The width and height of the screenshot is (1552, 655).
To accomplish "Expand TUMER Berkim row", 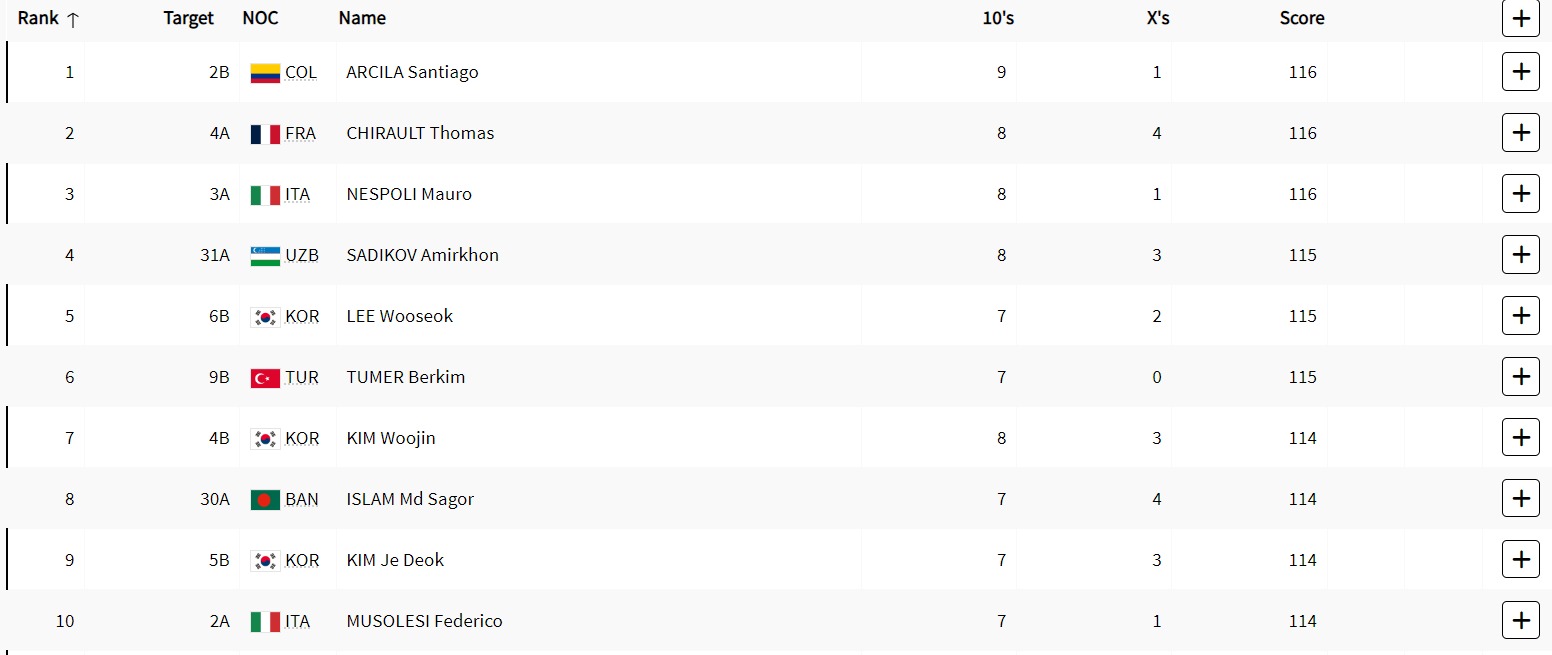I will [1520, 377].
